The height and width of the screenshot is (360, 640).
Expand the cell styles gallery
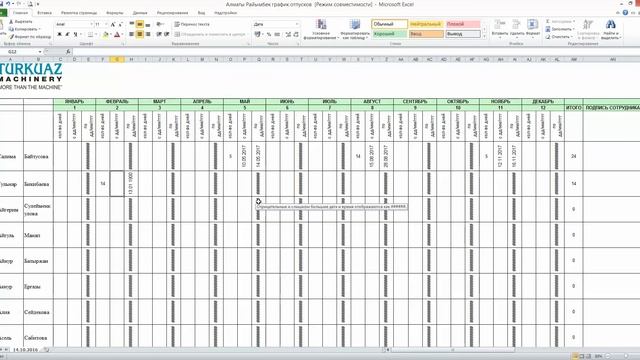coord(484,37)
